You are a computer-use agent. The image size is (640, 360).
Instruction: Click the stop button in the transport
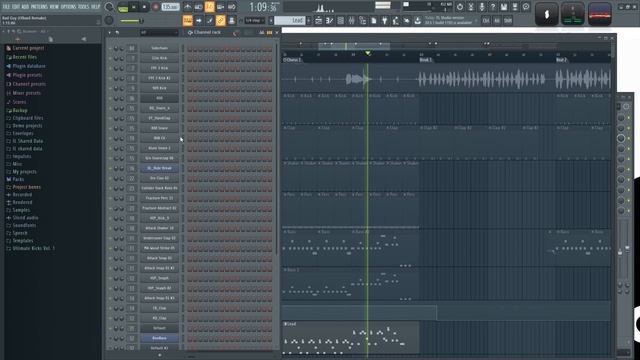144,7
